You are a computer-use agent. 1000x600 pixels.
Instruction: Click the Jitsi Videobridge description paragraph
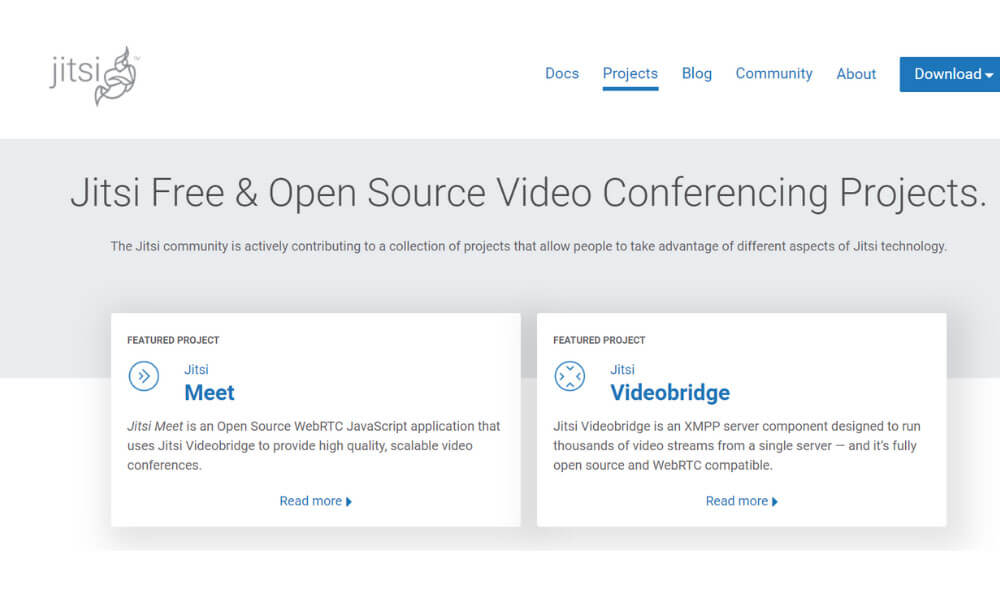(737, 446)
